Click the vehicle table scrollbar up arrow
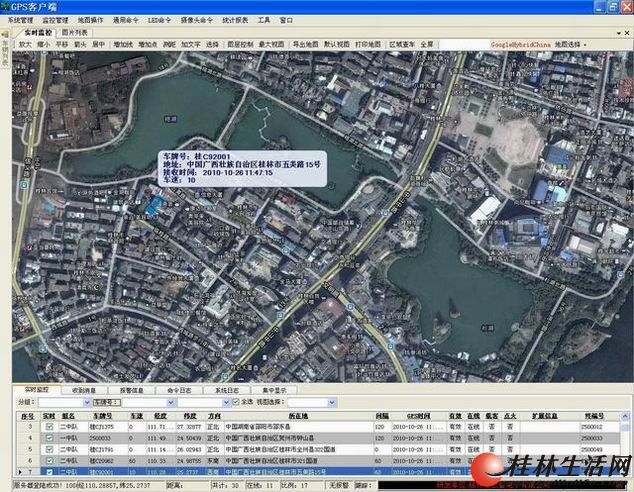The height and width of the screenshot is (492, 634). pyautogui.click(x=625, y=416)
